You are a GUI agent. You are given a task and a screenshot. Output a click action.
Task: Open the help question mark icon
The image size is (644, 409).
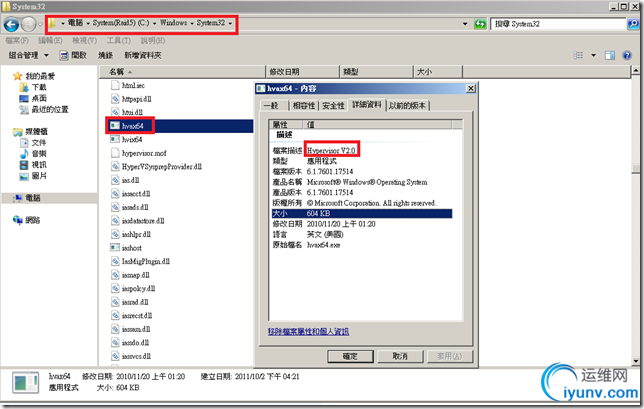point(627,55)
